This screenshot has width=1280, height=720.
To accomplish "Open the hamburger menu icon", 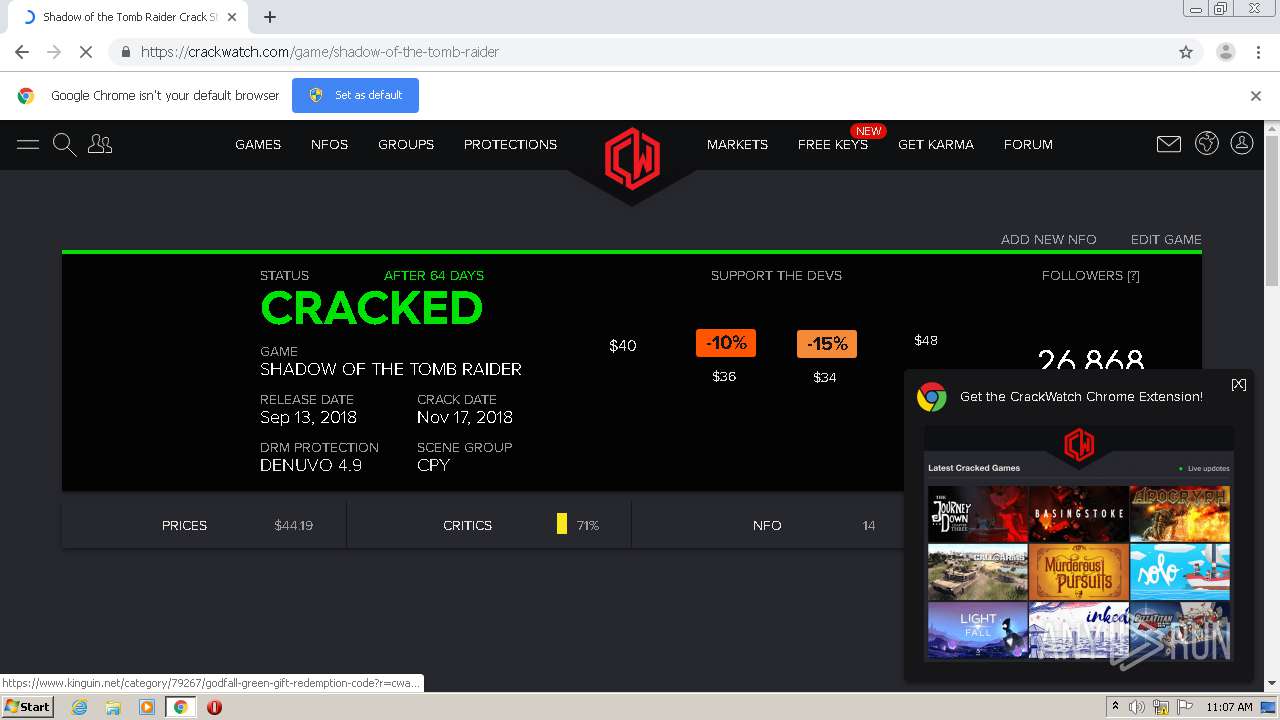I will pyautogui.click(x=28, y=145).
